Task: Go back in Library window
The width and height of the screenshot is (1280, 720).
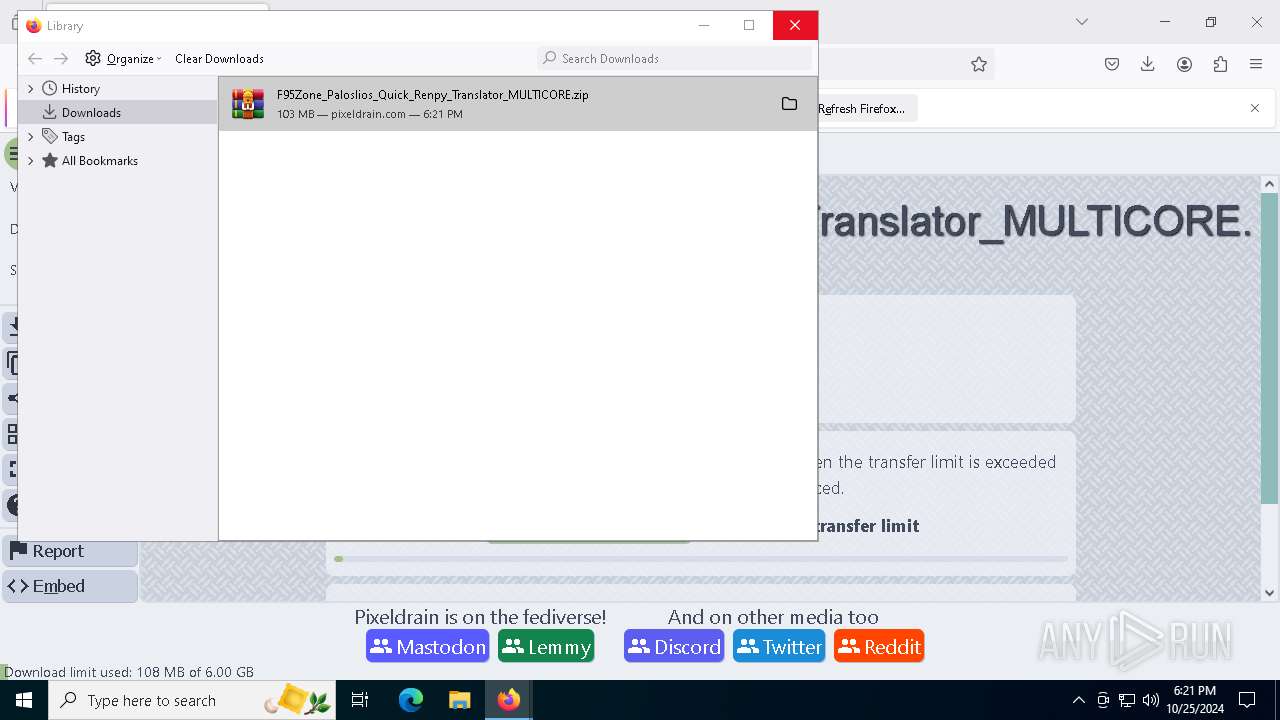Action: [35, 58]
